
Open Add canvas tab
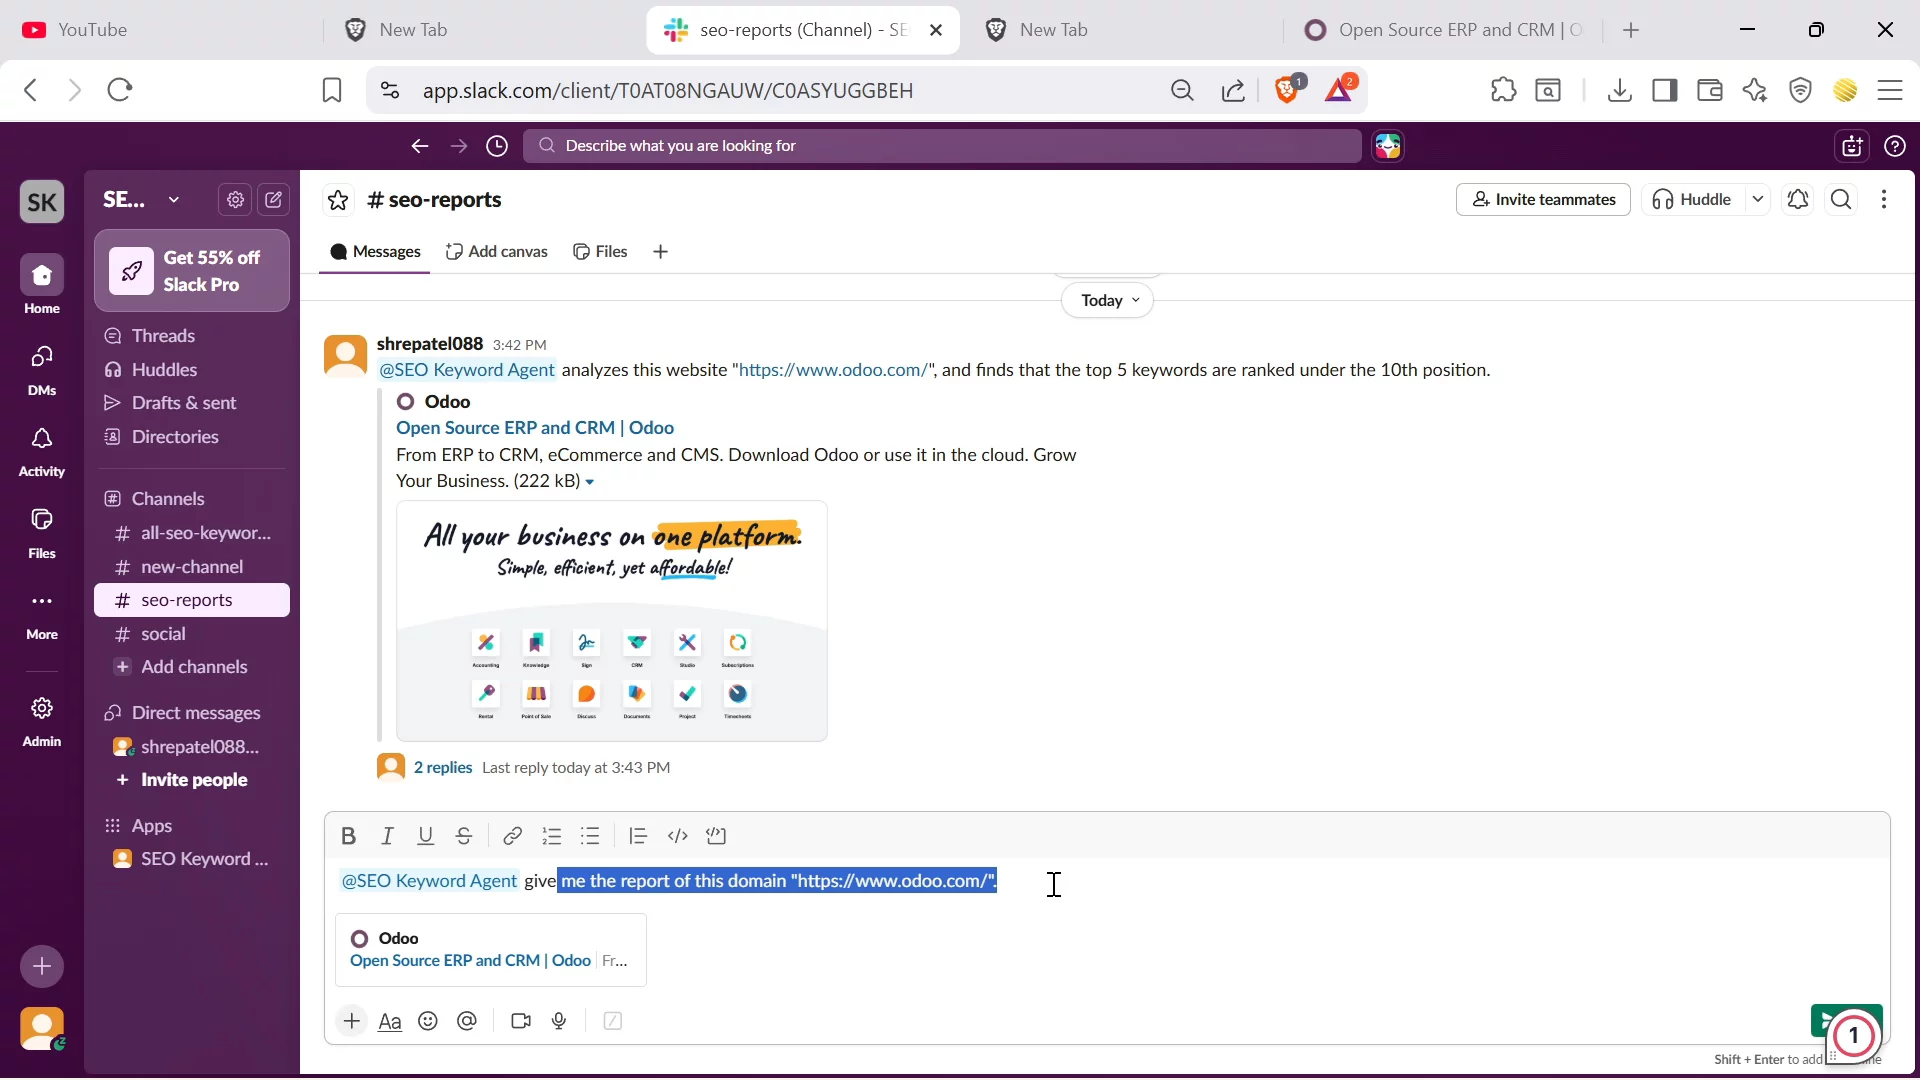497,252
